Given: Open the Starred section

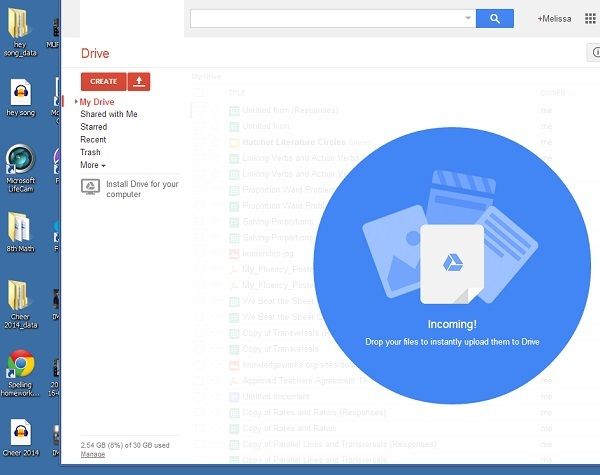Looking at the screenshot, I should click(93, 127).
